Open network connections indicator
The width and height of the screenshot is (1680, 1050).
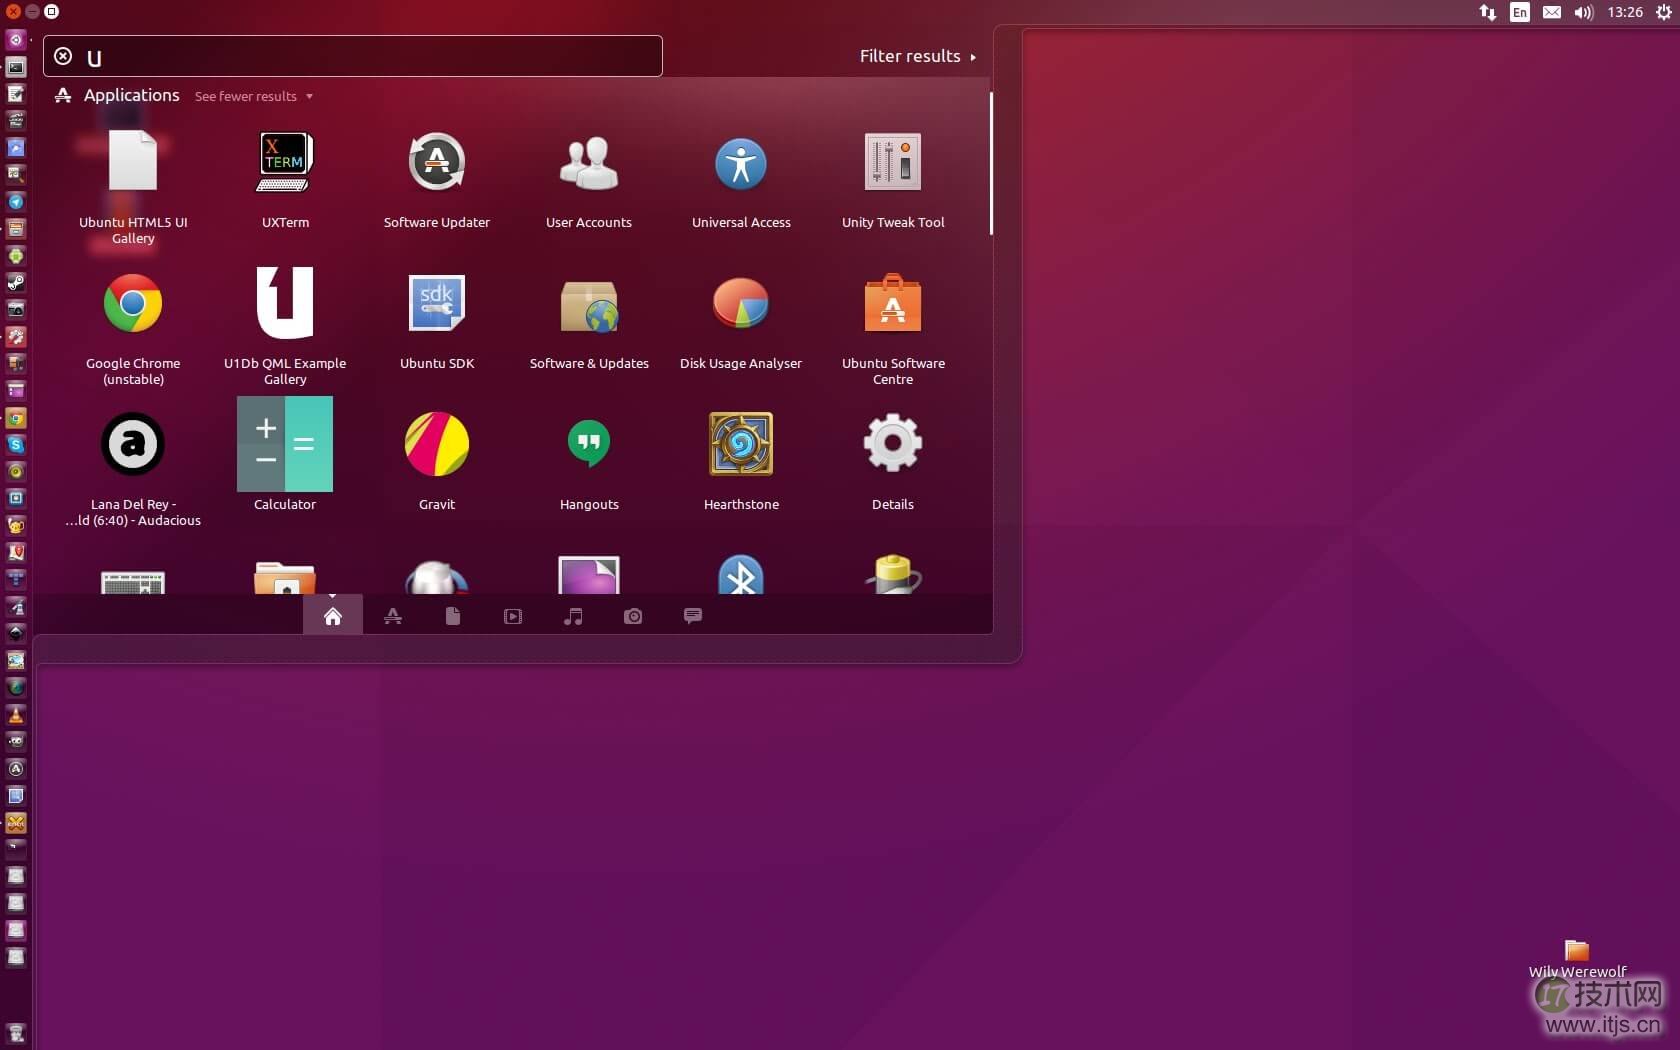(1488, 12)
